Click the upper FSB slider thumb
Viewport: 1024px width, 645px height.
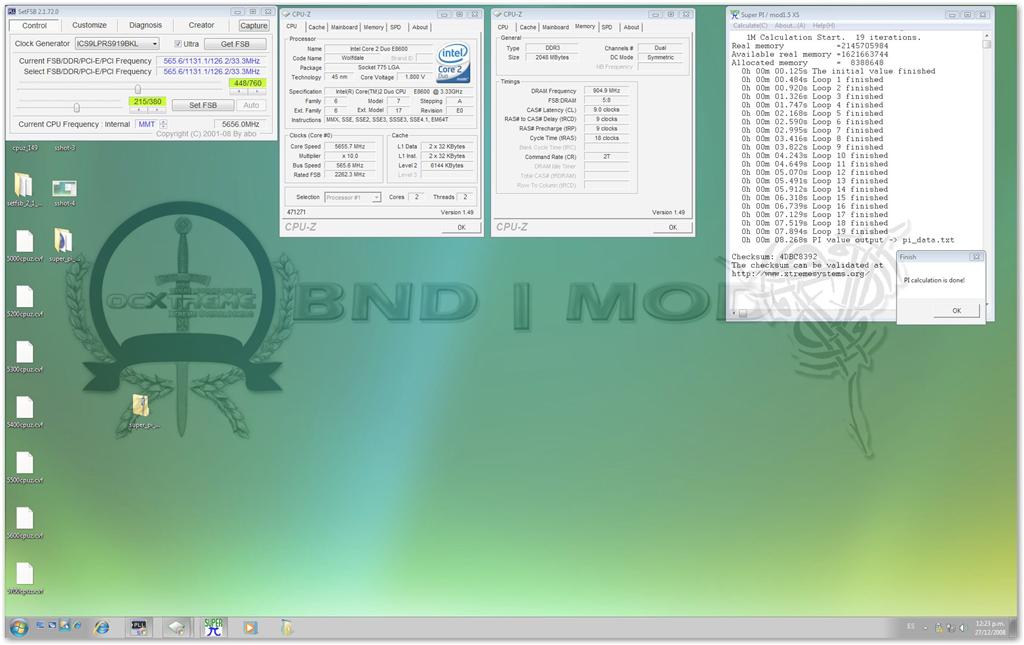[138, 89]
